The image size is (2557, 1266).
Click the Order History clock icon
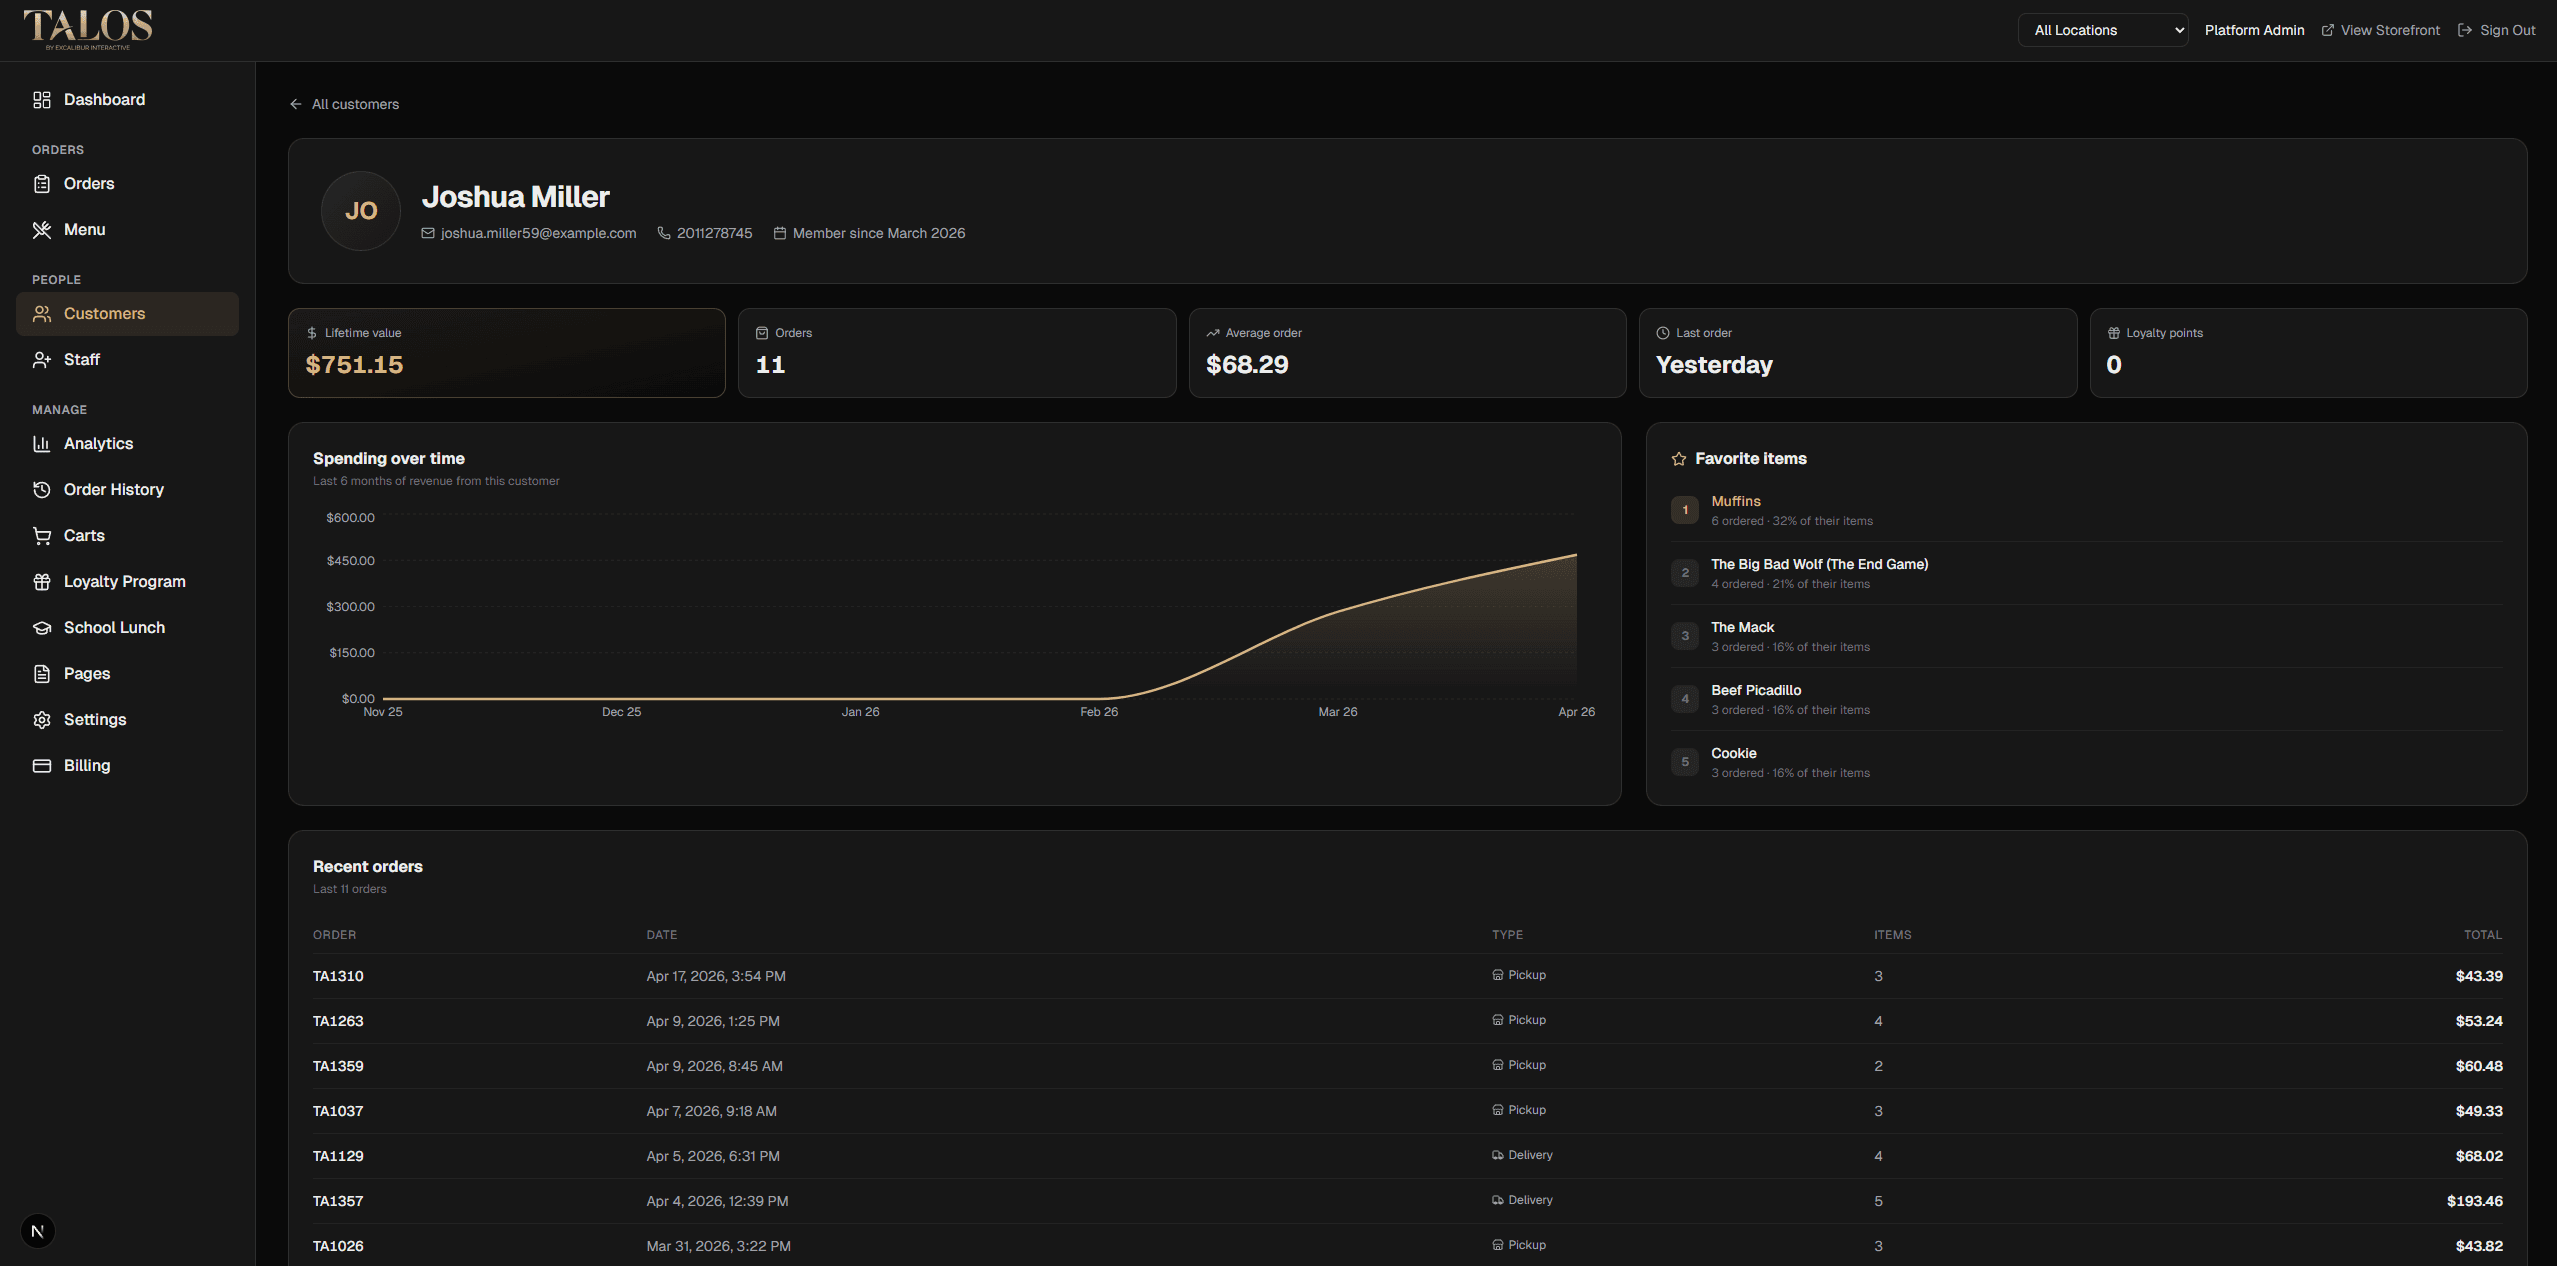point(41,490)
